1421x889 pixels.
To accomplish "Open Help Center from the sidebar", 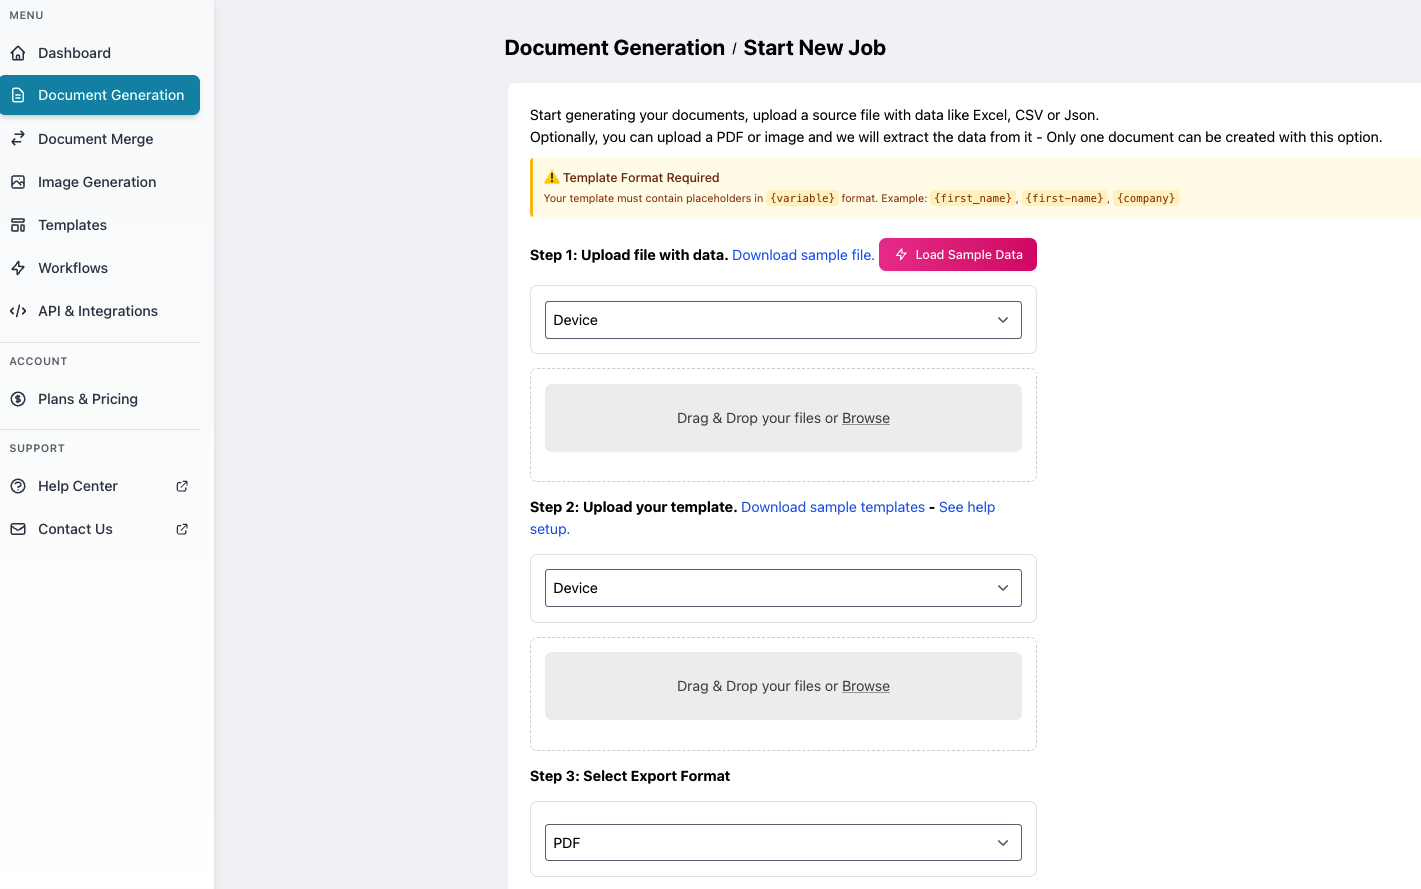I will pos(78,486).
